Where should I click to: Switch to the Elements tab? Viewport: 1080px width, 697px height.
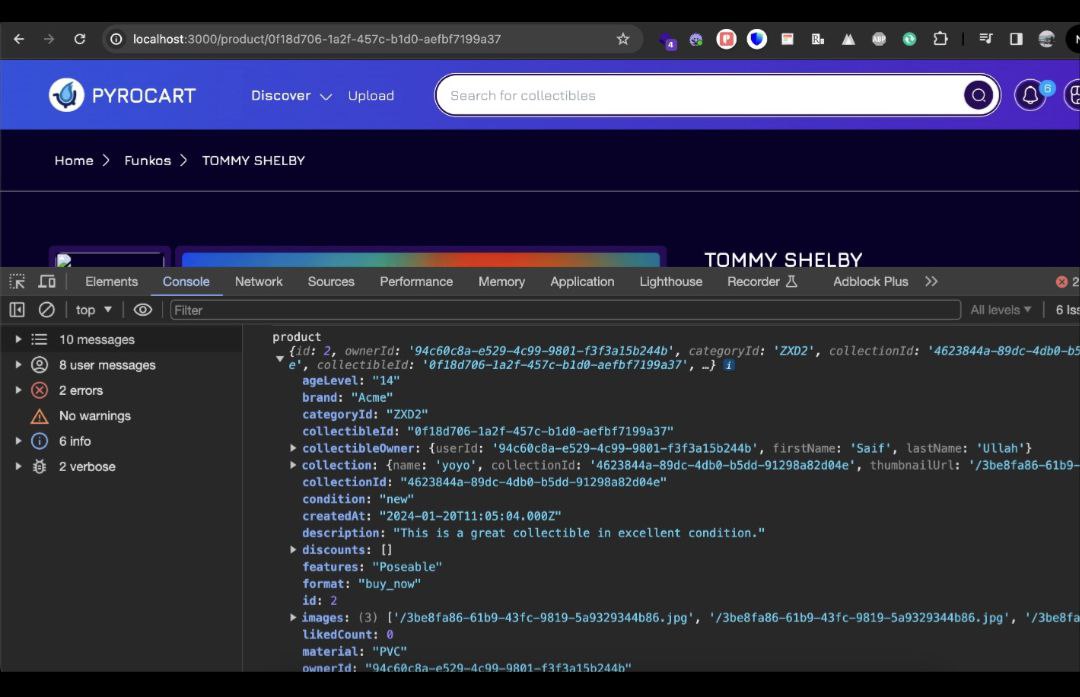pyautogui.click(x=112, y=282)
